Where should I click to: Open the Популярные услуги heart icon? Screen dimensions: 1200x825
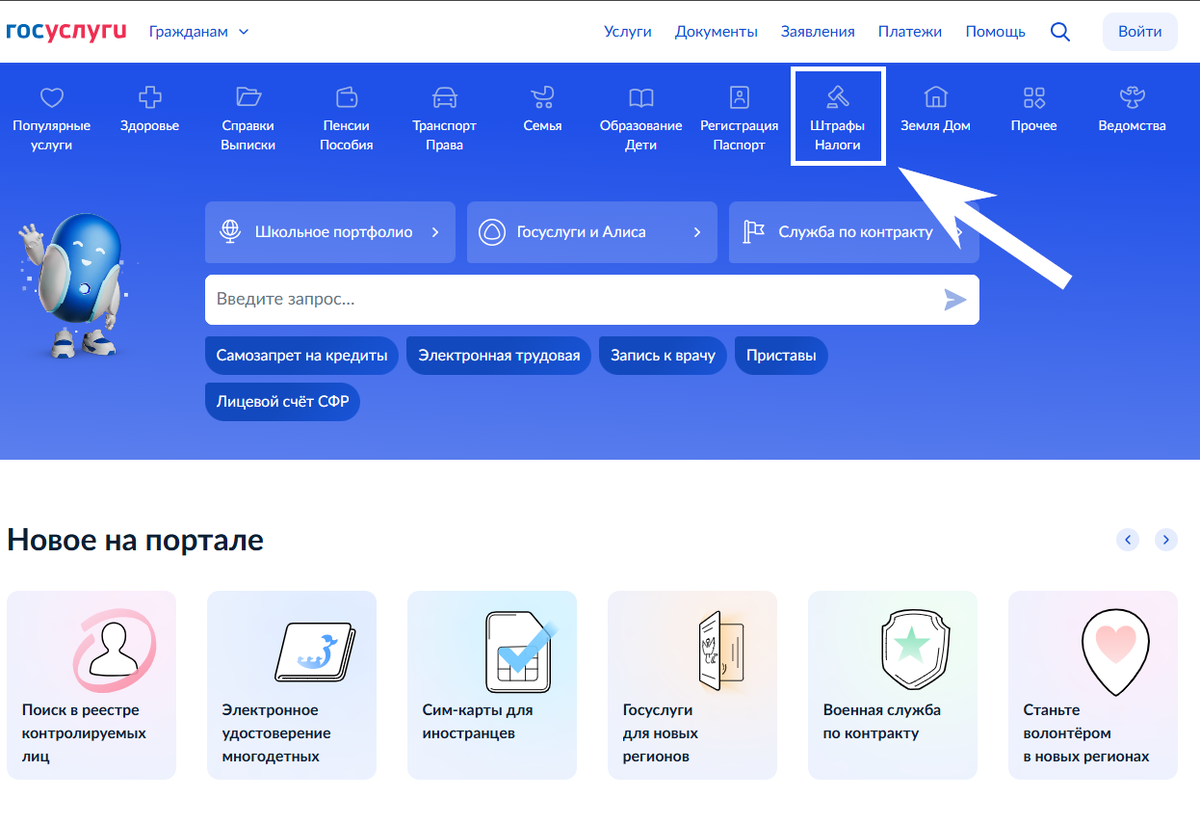(x=51, y=97)
